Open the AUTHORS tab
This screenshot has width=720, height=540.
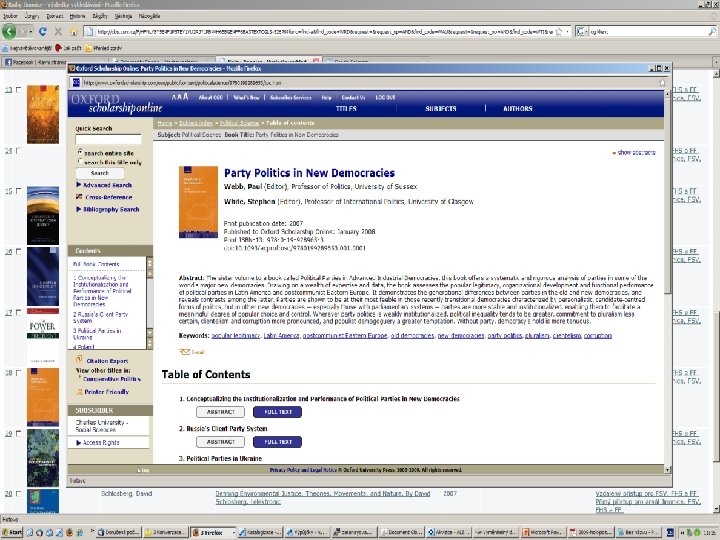click(518, 109)
